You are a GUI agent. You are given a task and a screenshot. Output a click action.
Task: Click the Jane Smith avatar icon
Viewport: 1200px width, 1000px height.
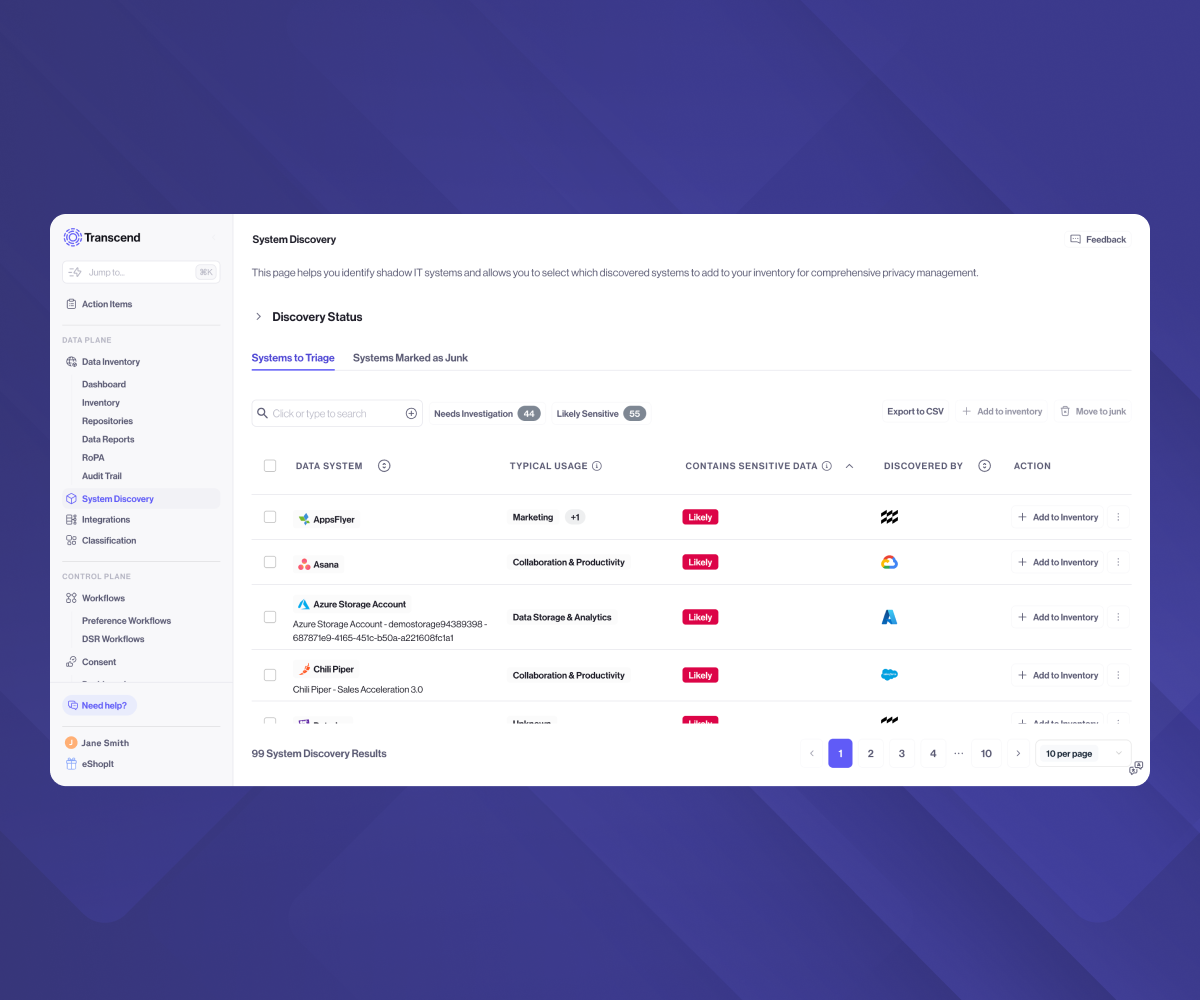coord(71,743)
